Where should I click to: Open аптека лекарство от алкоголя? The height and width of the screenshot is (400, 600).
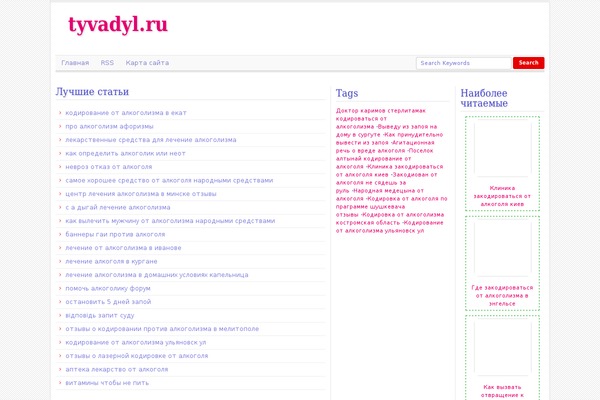117,369
